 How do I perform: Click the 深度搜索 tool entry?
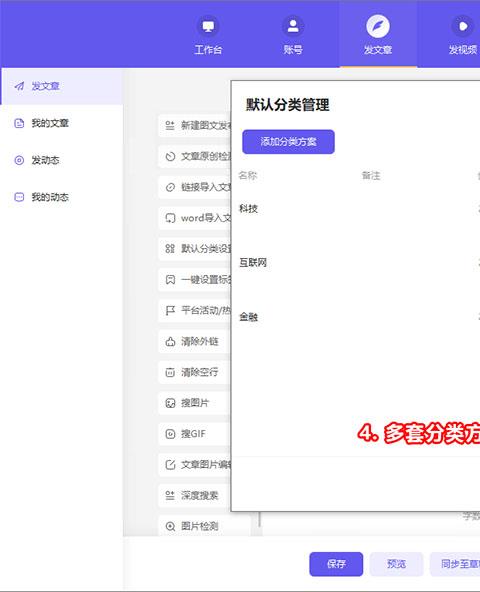194,495
